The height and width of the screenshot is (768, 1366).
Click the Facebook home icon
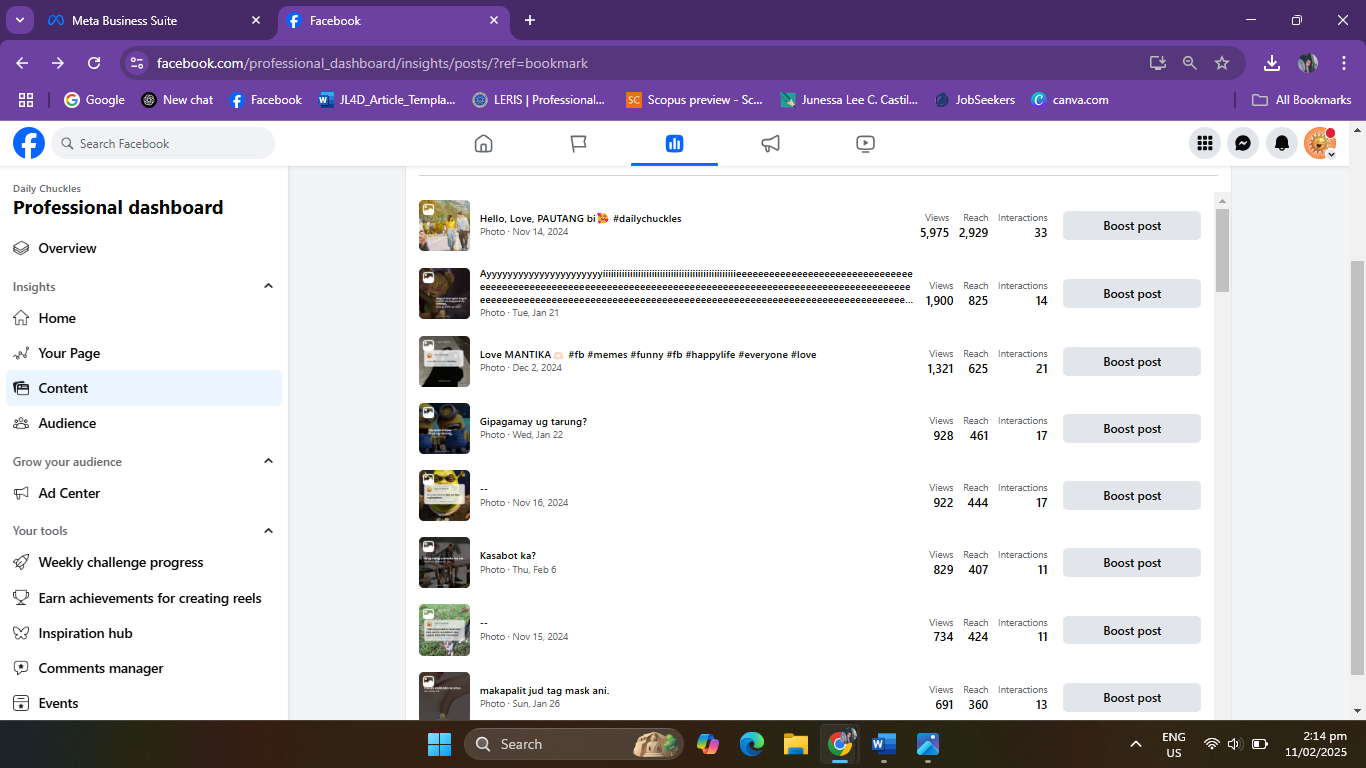(x=483, y=143)
